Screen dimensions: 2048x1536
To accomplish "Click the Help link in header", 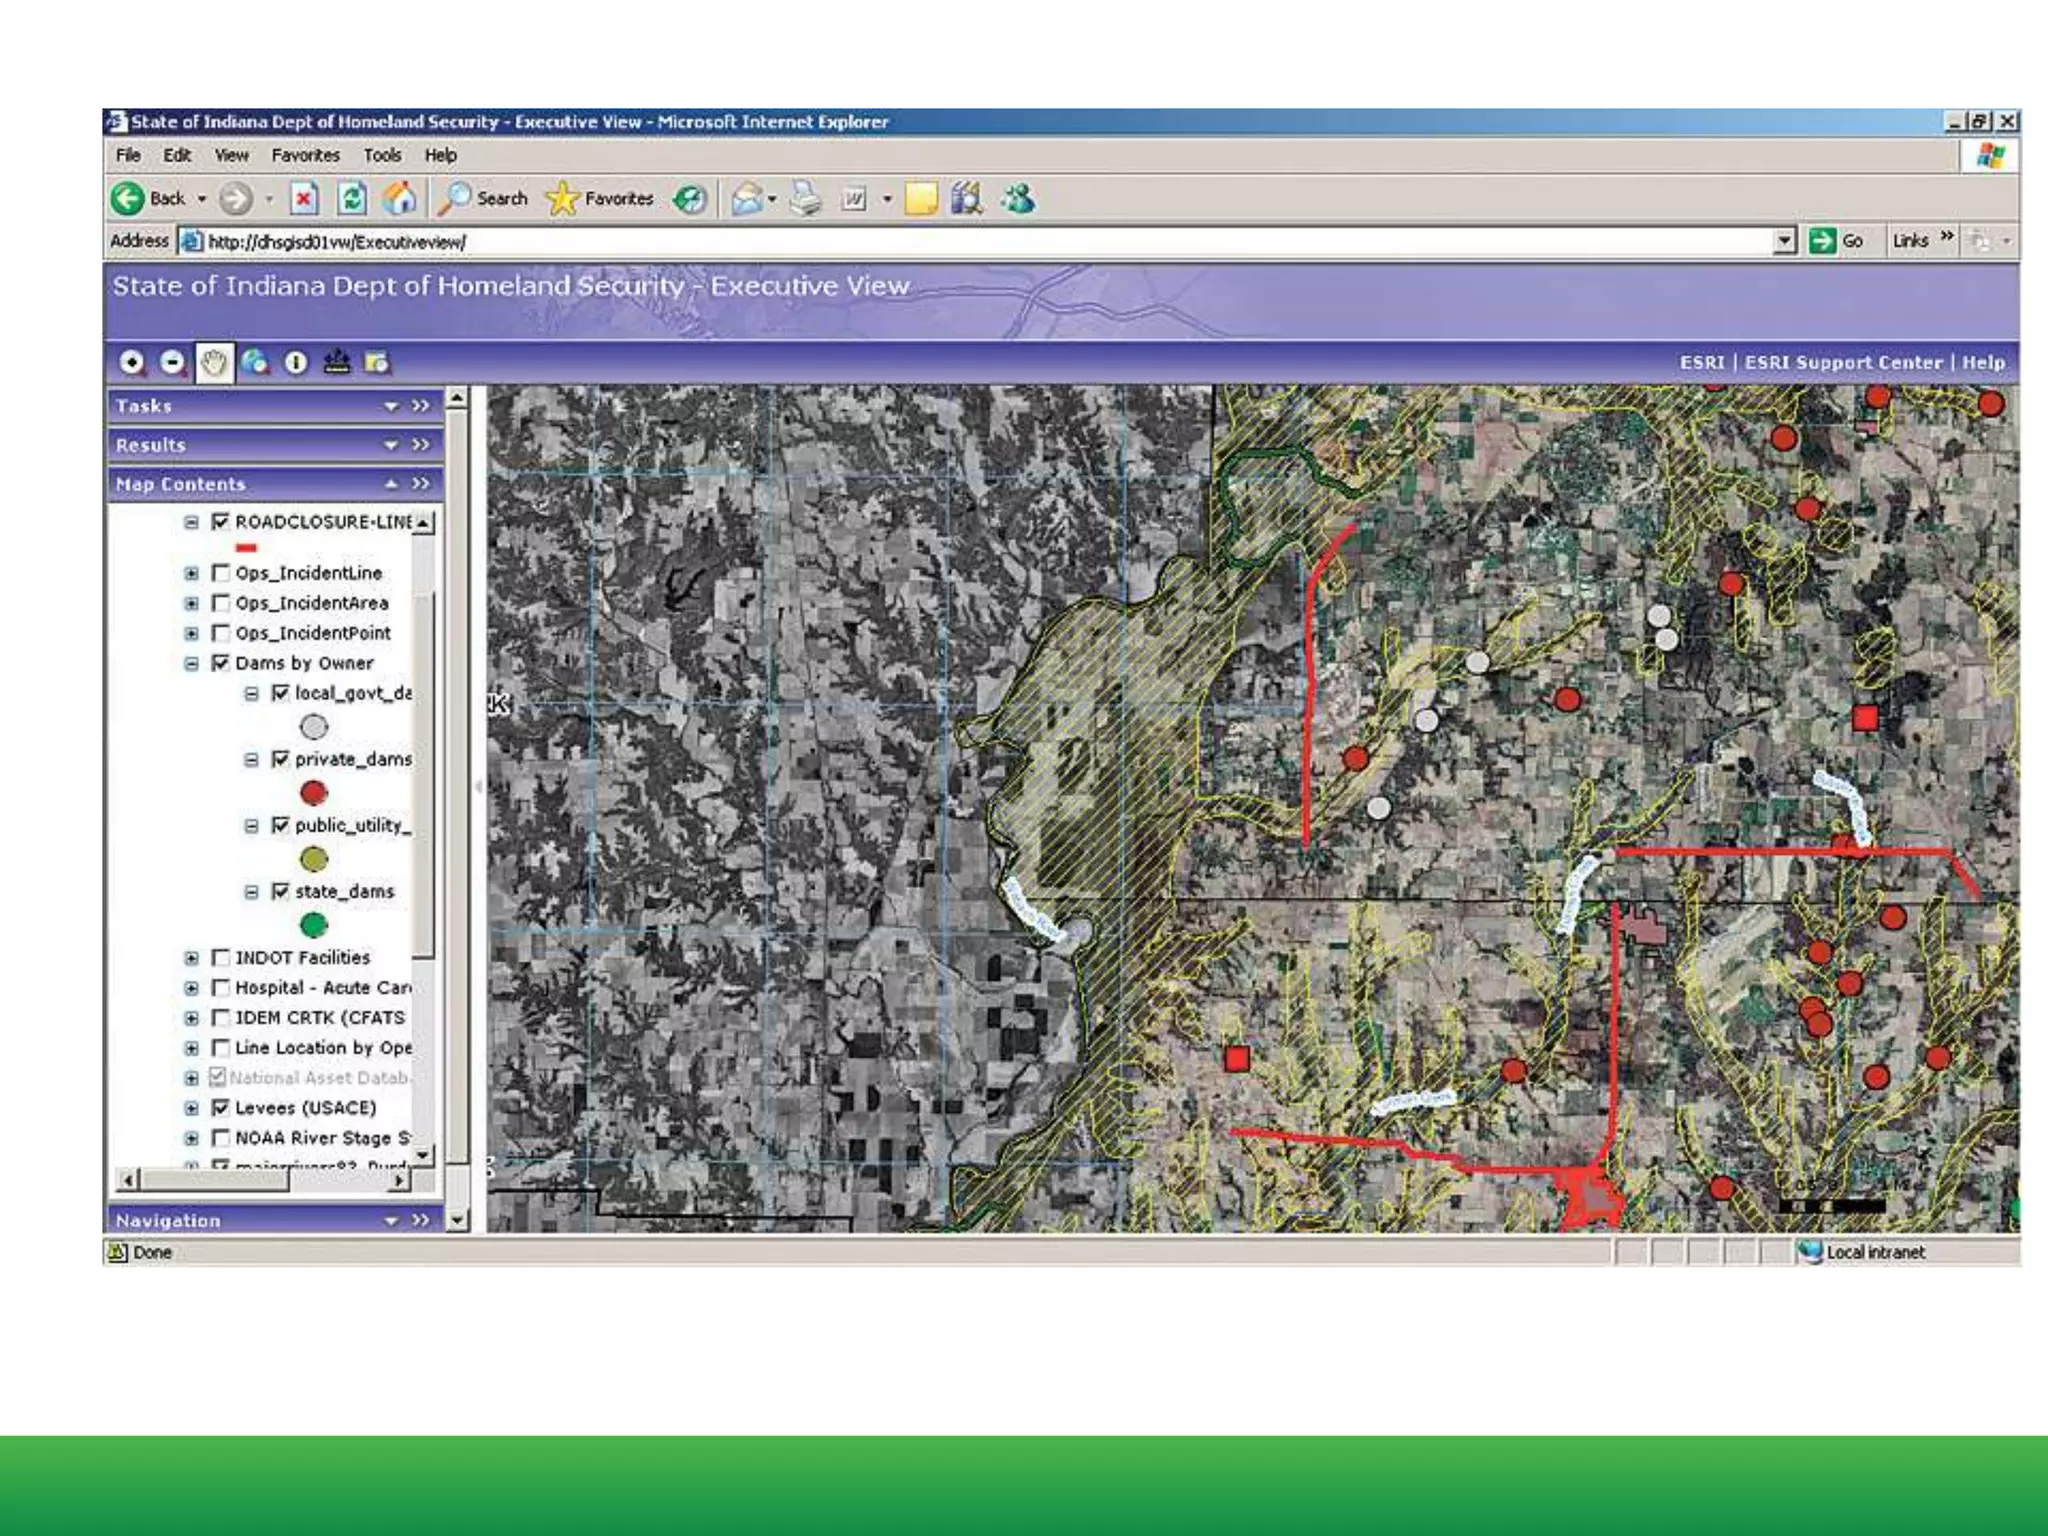I will 1983,362.
